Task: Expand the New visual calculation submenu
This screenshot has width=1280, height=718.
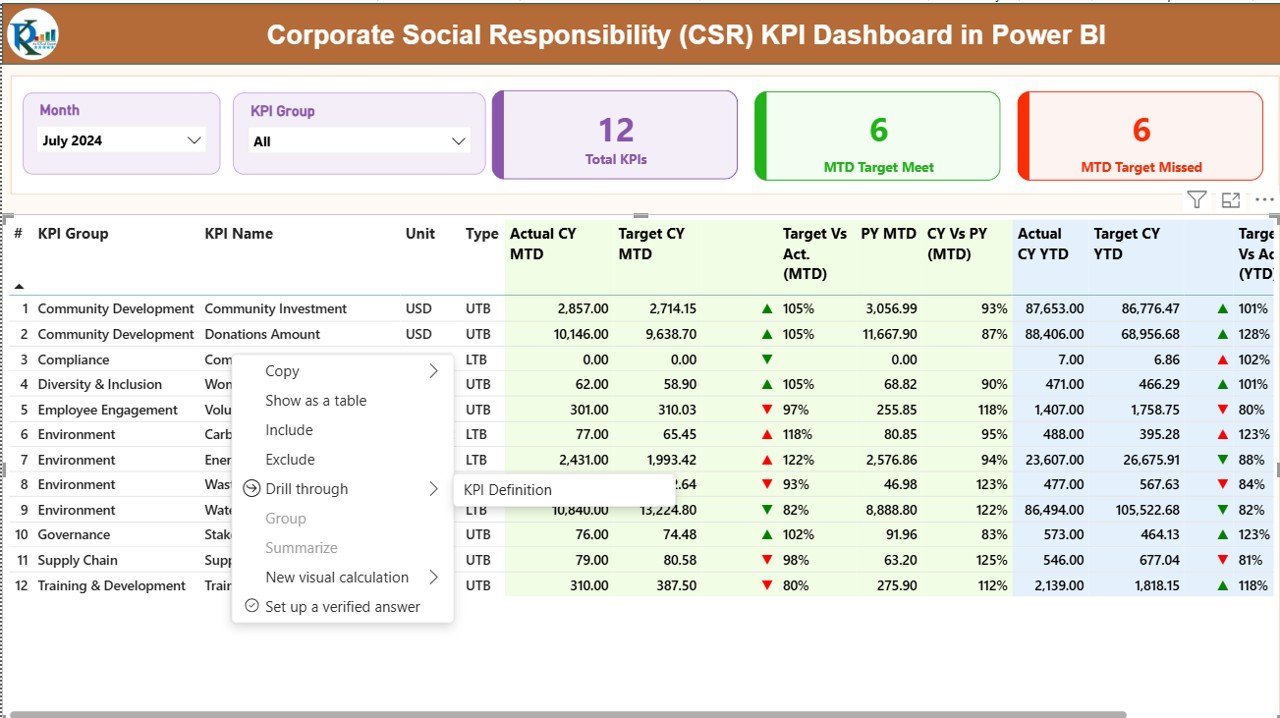Action: pos(434,577)
